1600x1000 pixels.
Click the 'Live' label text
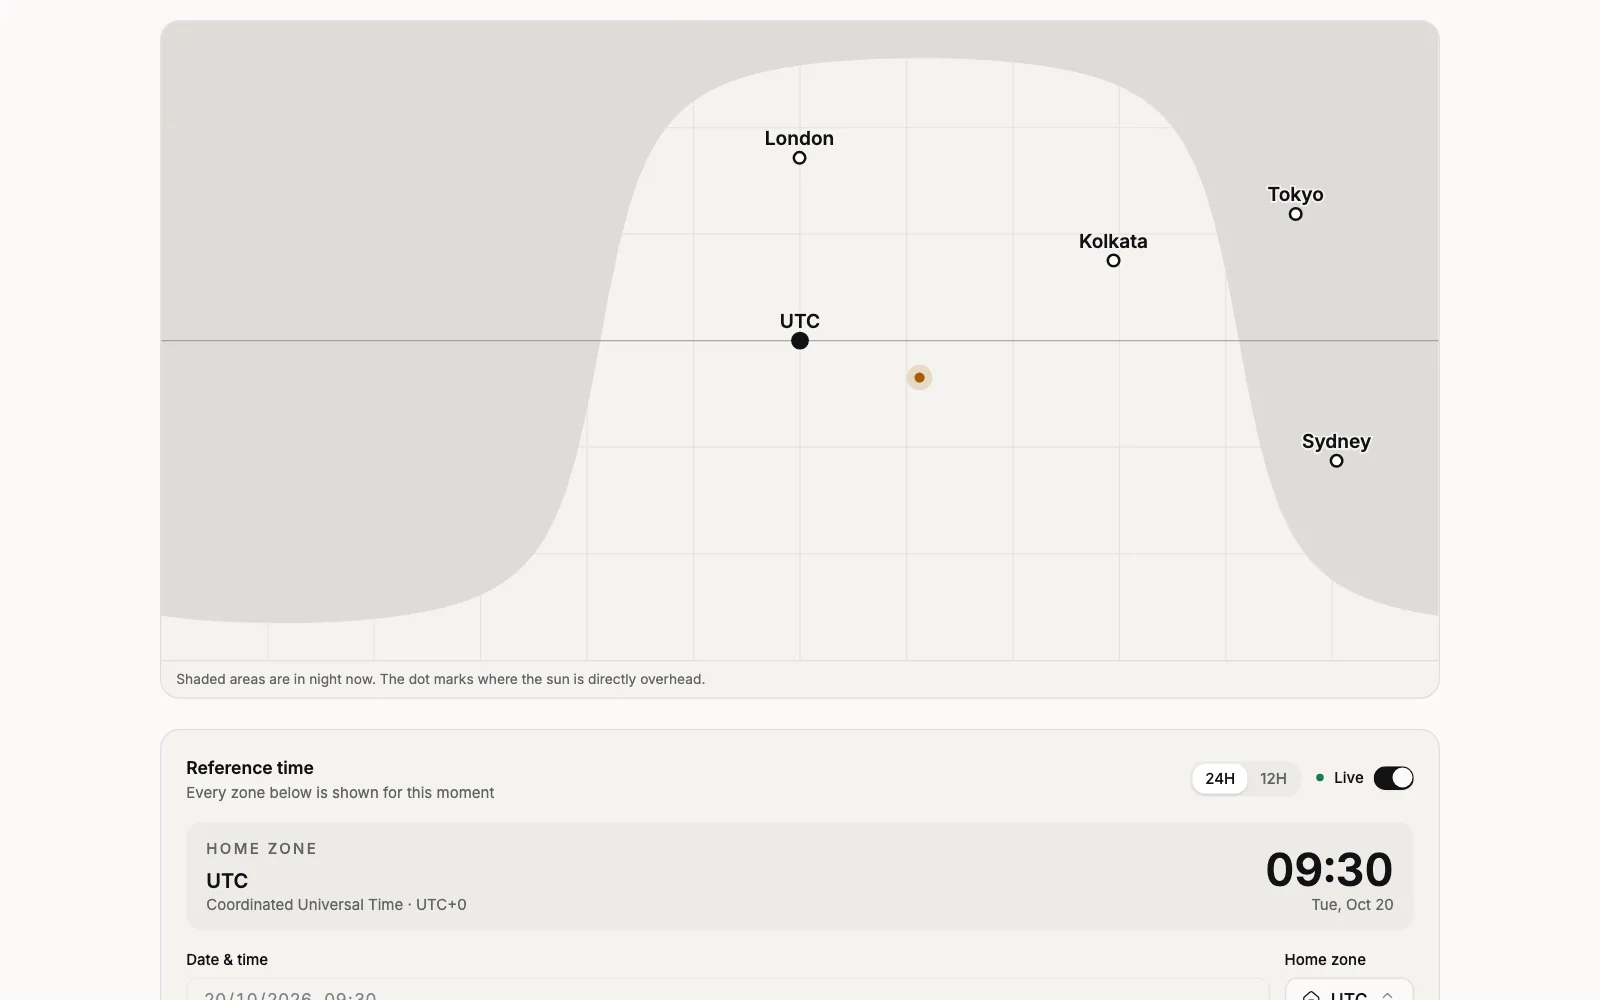(1348, 778)
